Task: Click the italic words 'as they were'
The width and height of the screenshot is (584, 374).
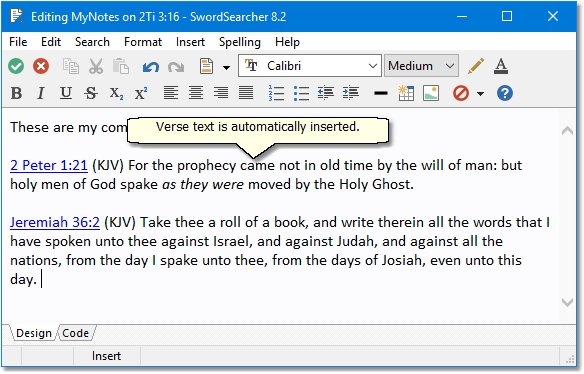Action: point(203,184)
